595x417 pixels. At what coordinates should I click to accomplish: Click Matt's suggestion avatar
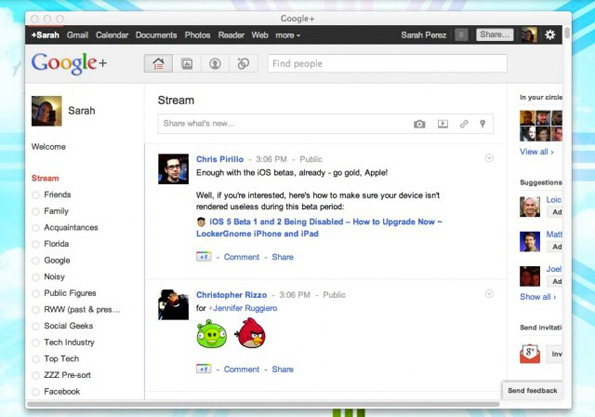click(x=530, y=242)
